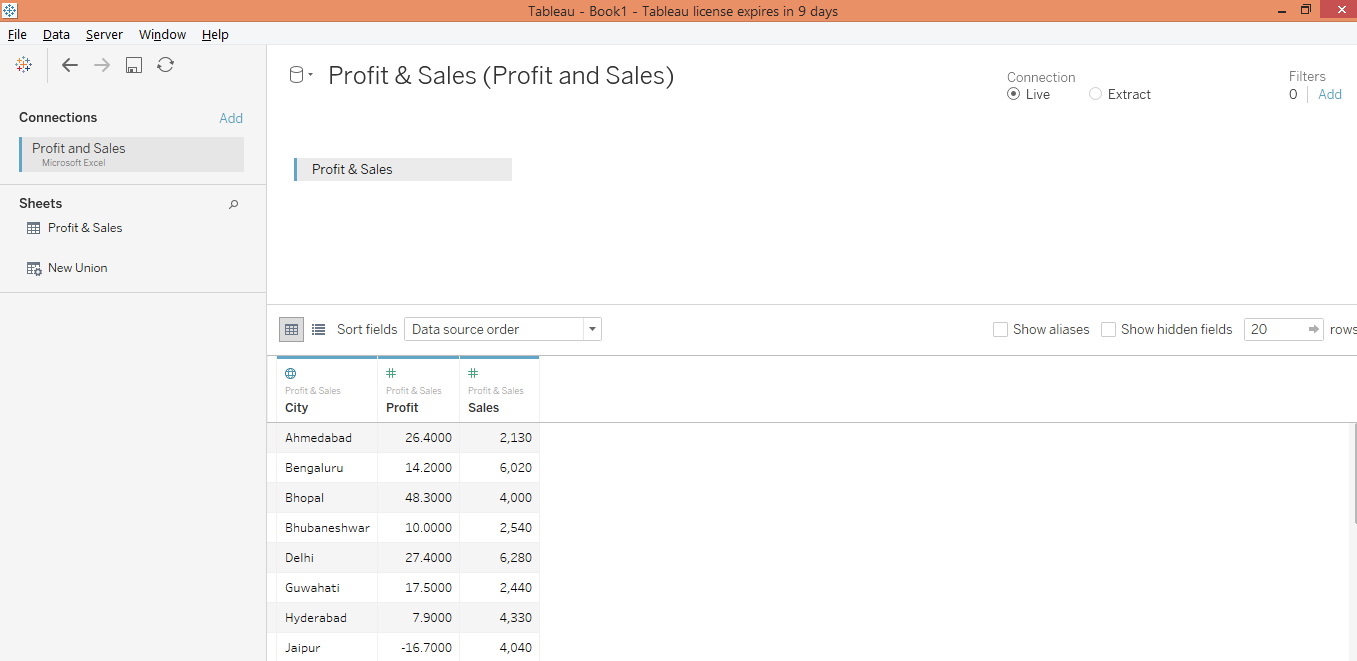
Task: Open the Sort fields order dropdown
Action: (591, 328)
